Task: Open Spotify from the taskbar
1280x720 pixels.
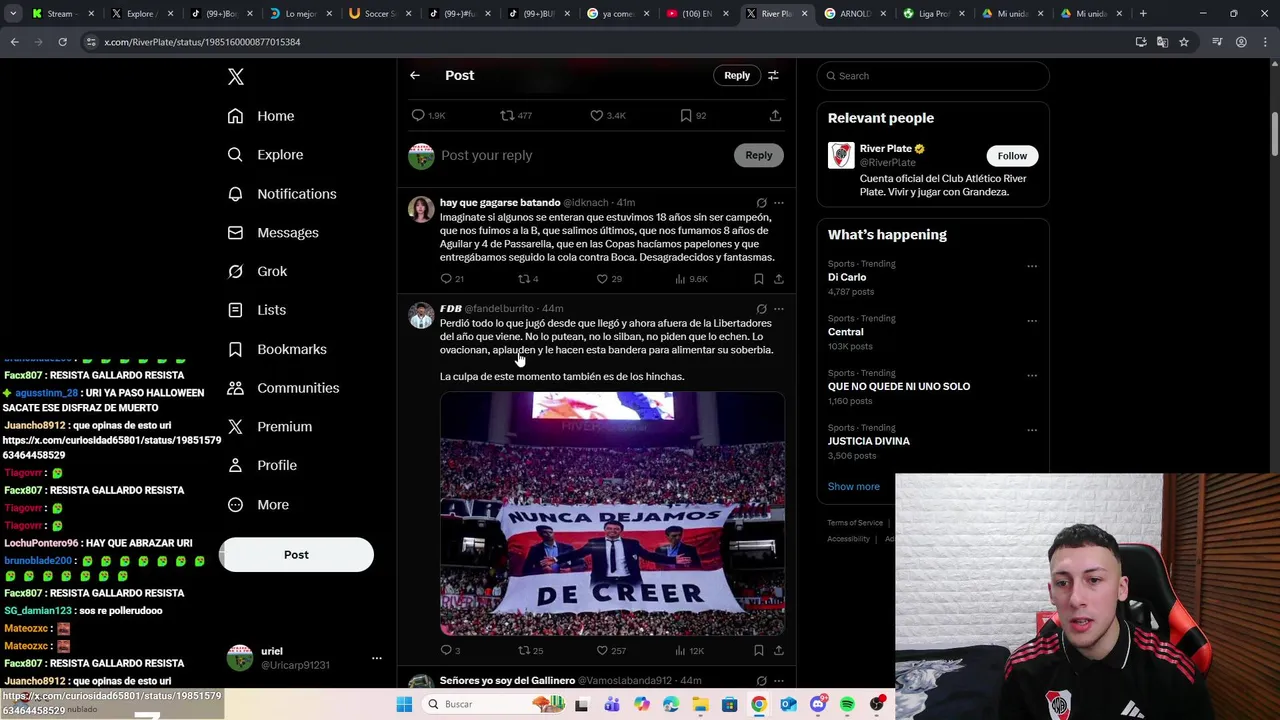Action: coord(847,705)
